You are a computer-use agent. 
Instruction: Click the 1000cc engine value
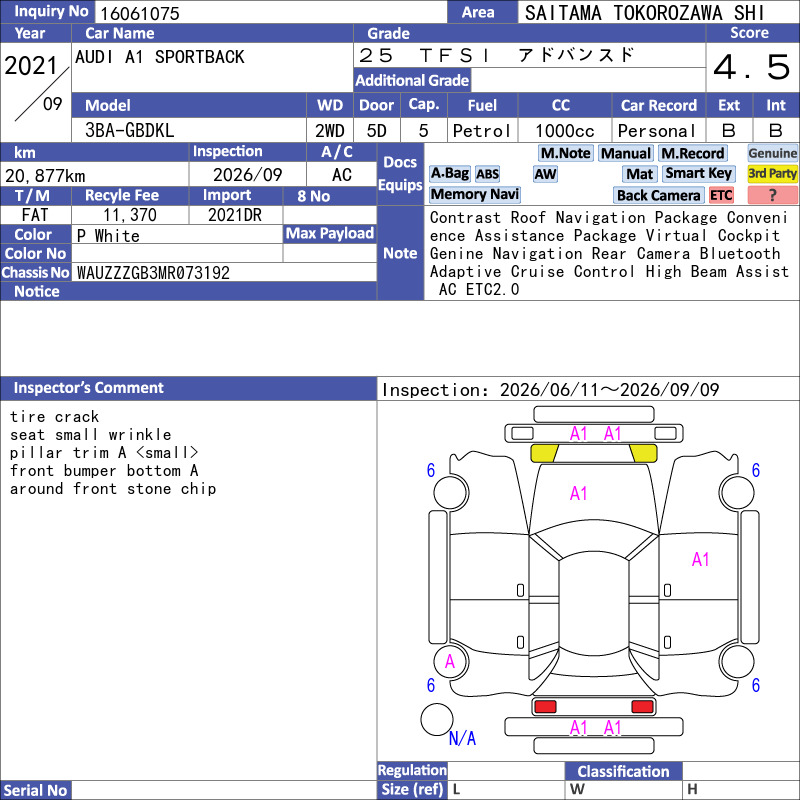tap(565, 131)
